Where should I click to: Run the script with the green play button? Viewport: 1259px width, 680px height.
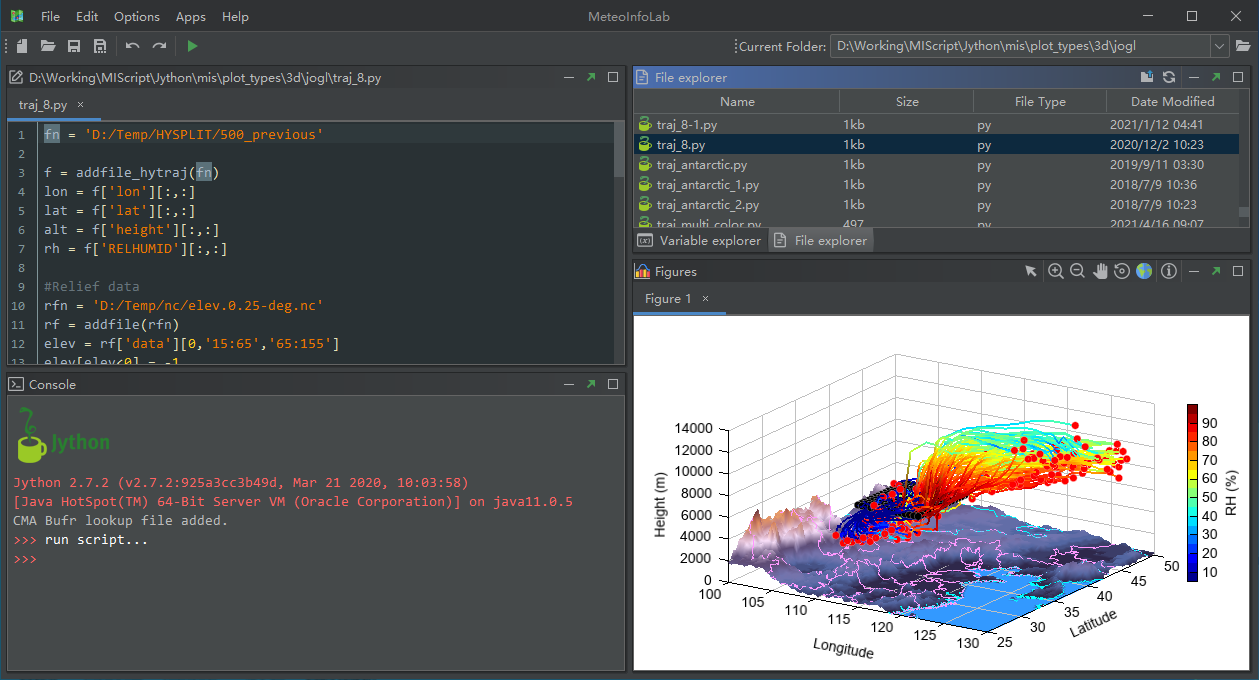192,46
